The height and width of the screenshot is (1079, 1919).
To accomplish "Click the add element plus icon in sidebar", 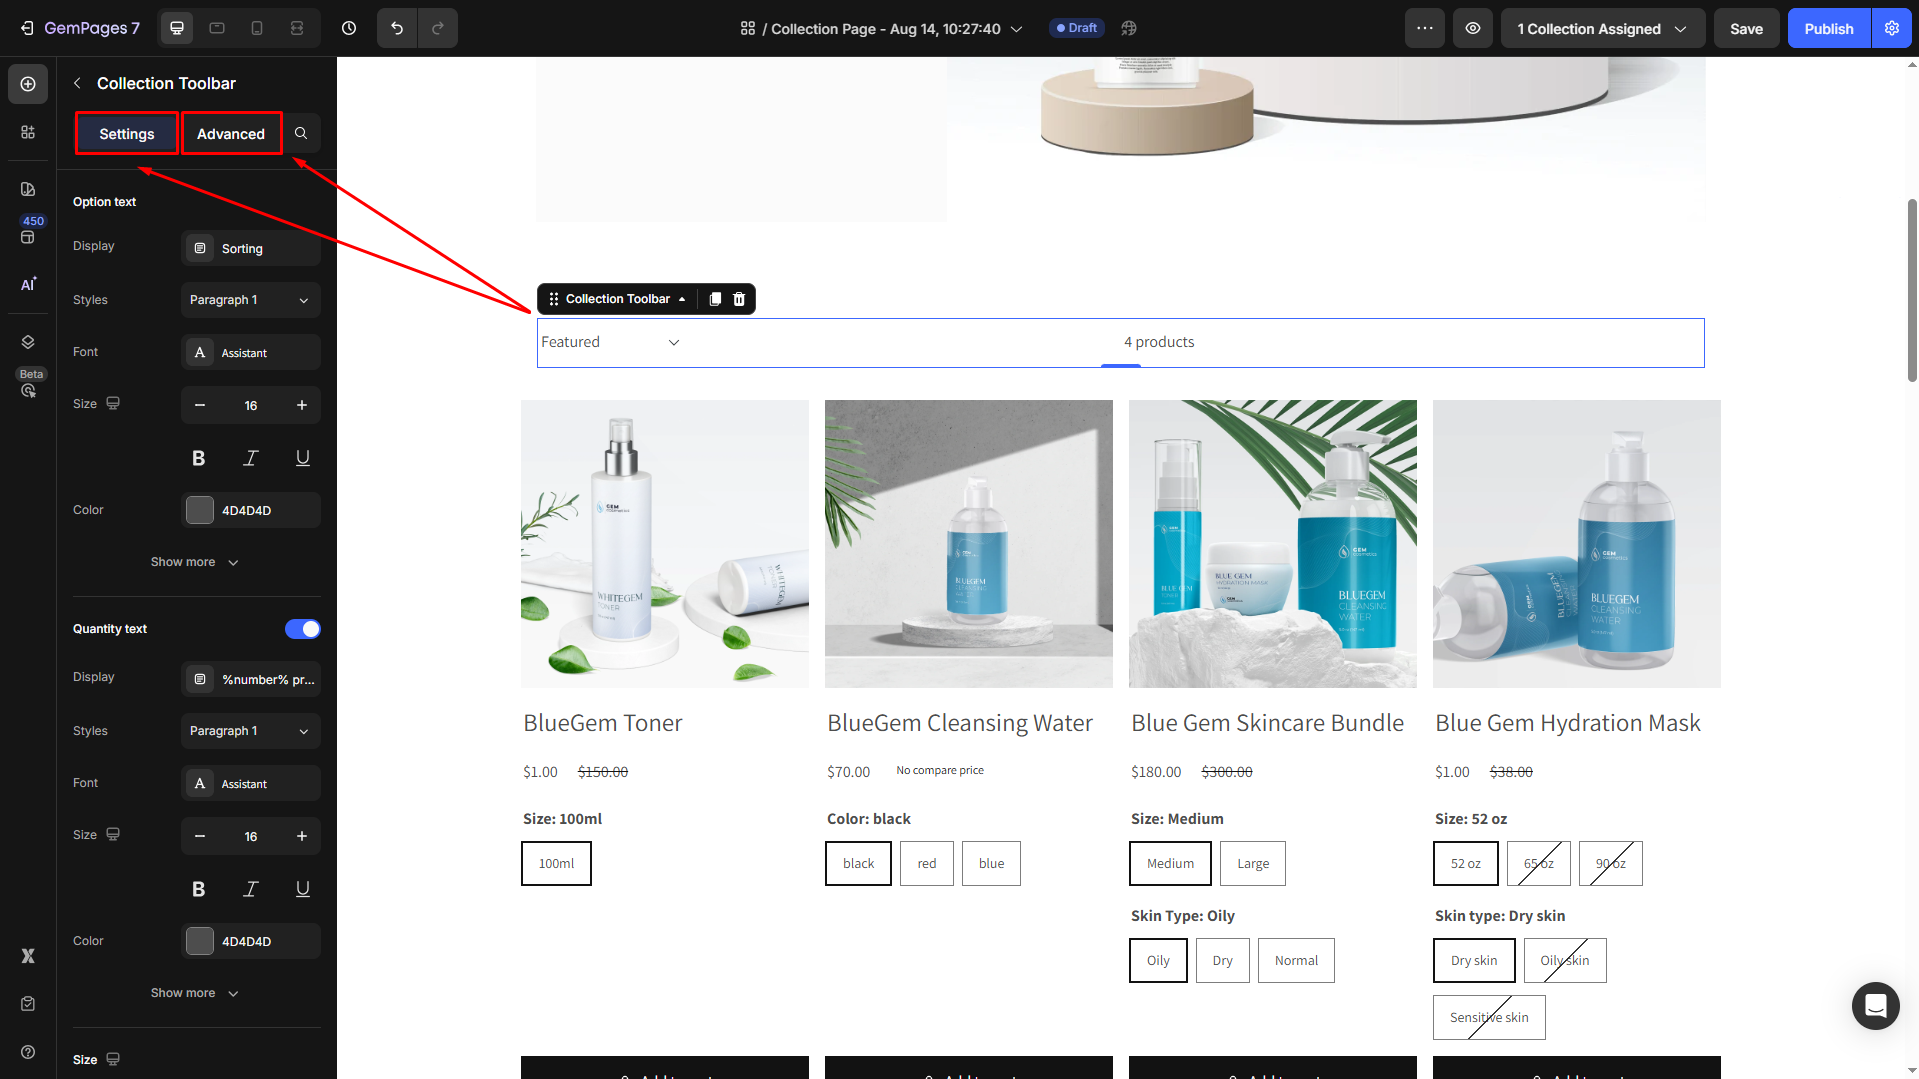I will (x=28, y=84).
